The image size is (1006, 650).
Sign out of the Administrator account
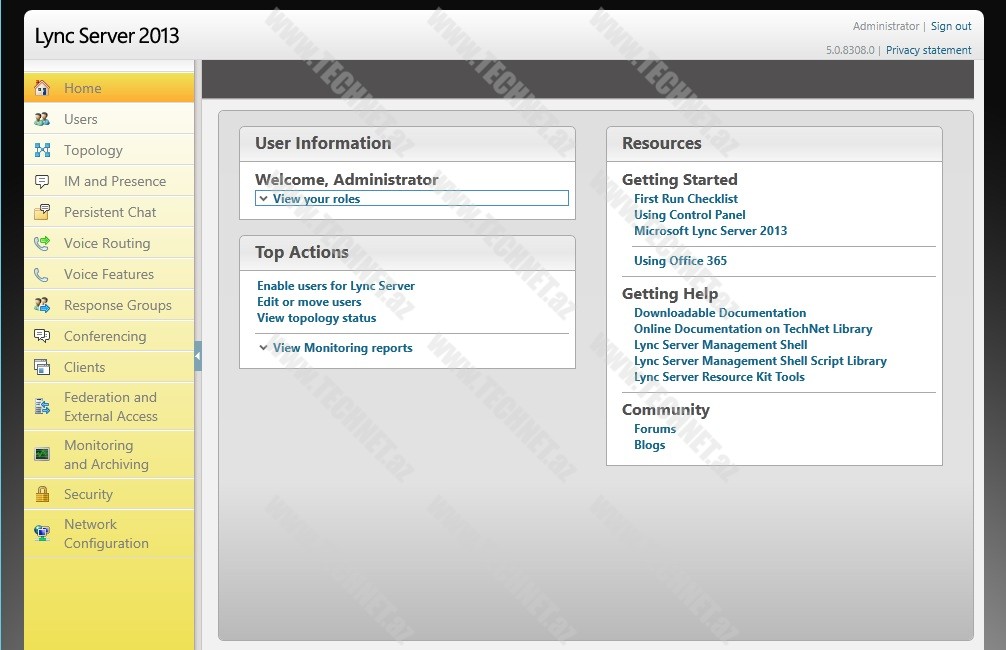pyautogui.click(x=950, y=26)
